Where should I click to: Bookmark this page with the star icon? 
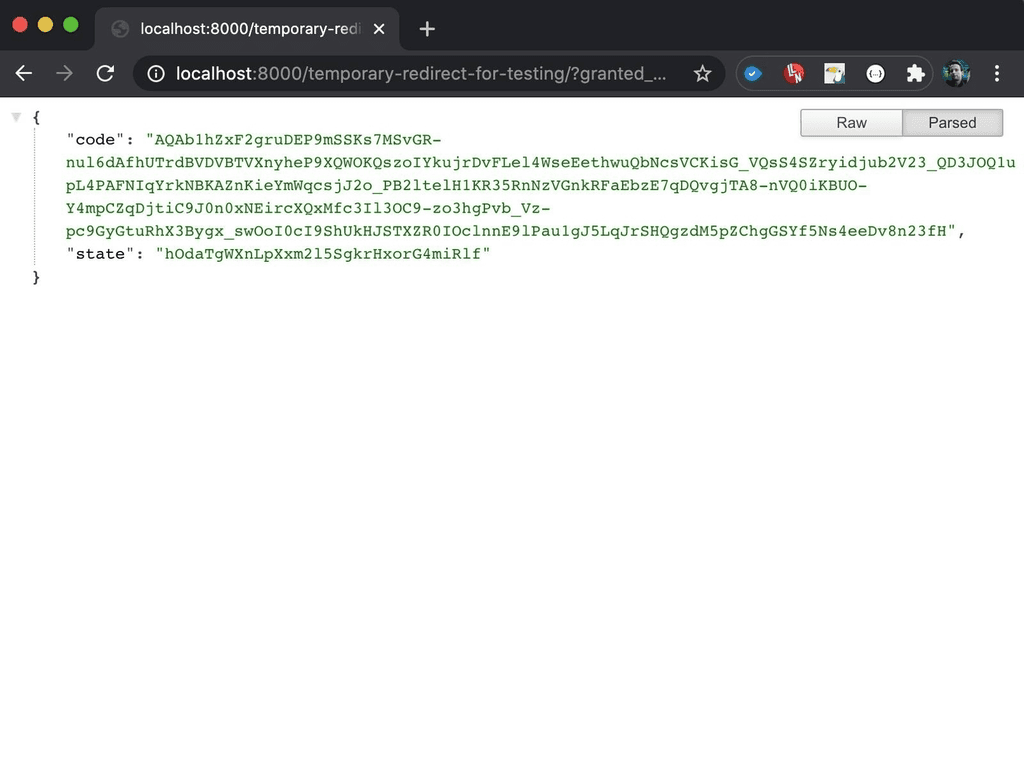coord(702,73)
